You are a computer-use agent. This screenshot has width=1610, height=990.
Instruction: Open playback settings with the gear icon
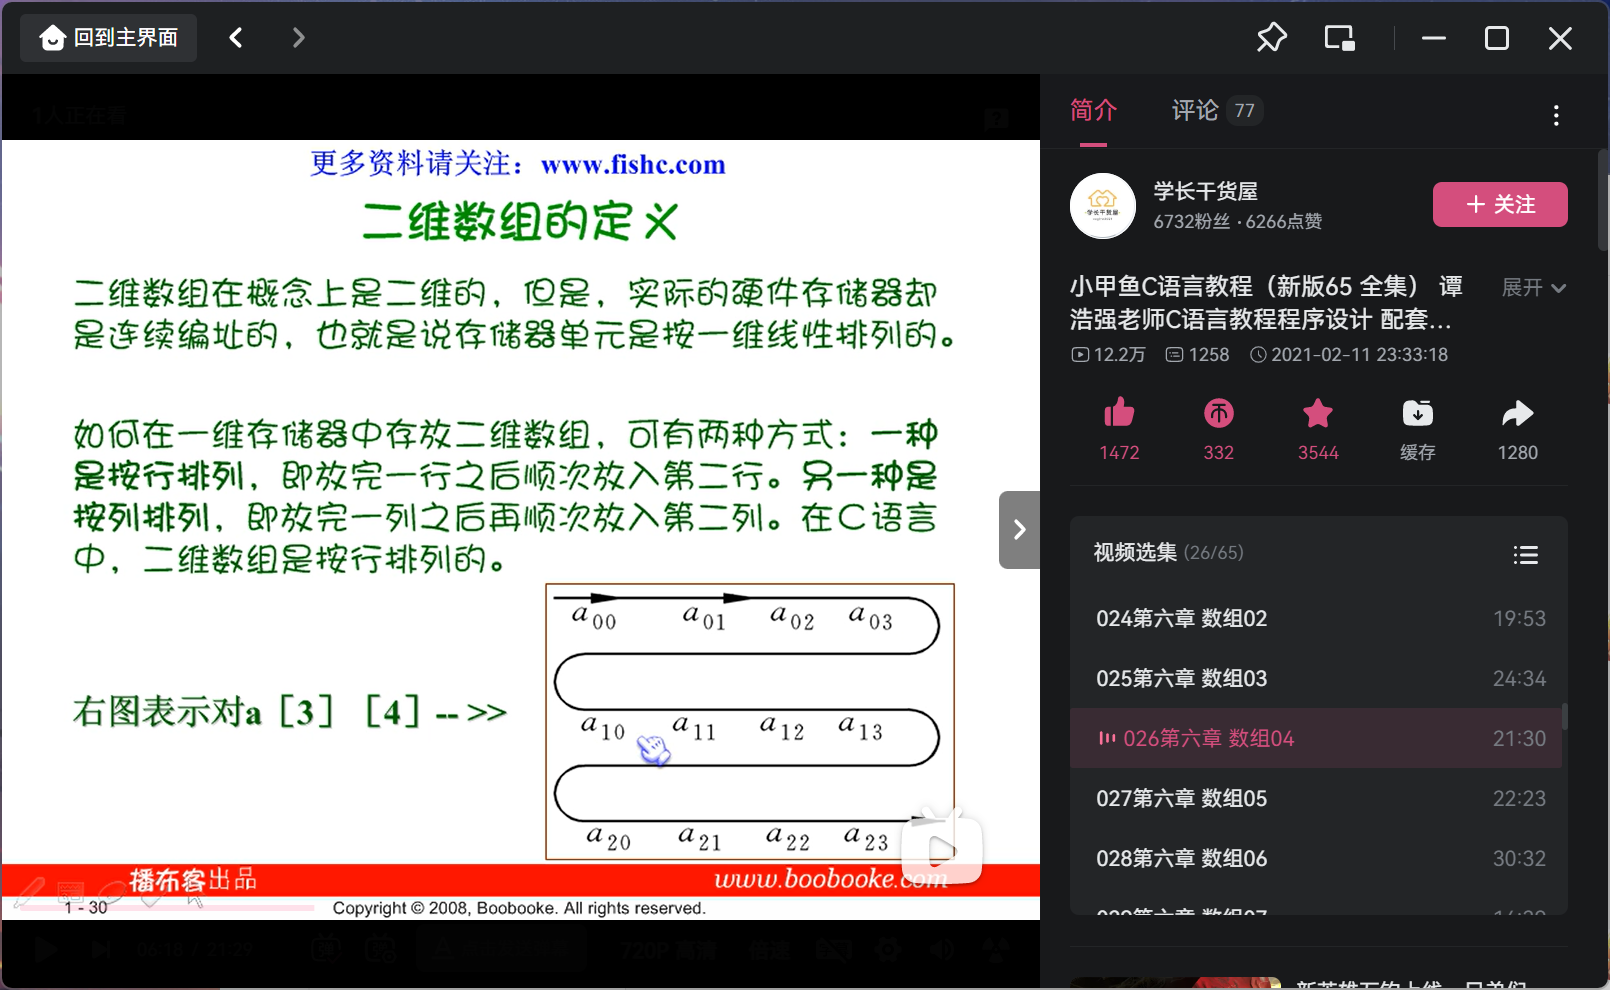coord(888,949)
